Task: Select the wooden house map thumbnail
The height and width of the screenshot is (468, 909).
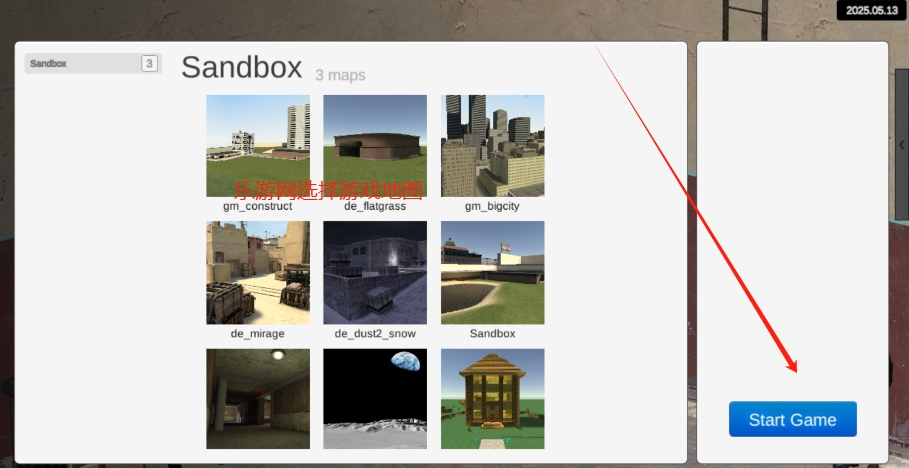Action: pos(493,398)
